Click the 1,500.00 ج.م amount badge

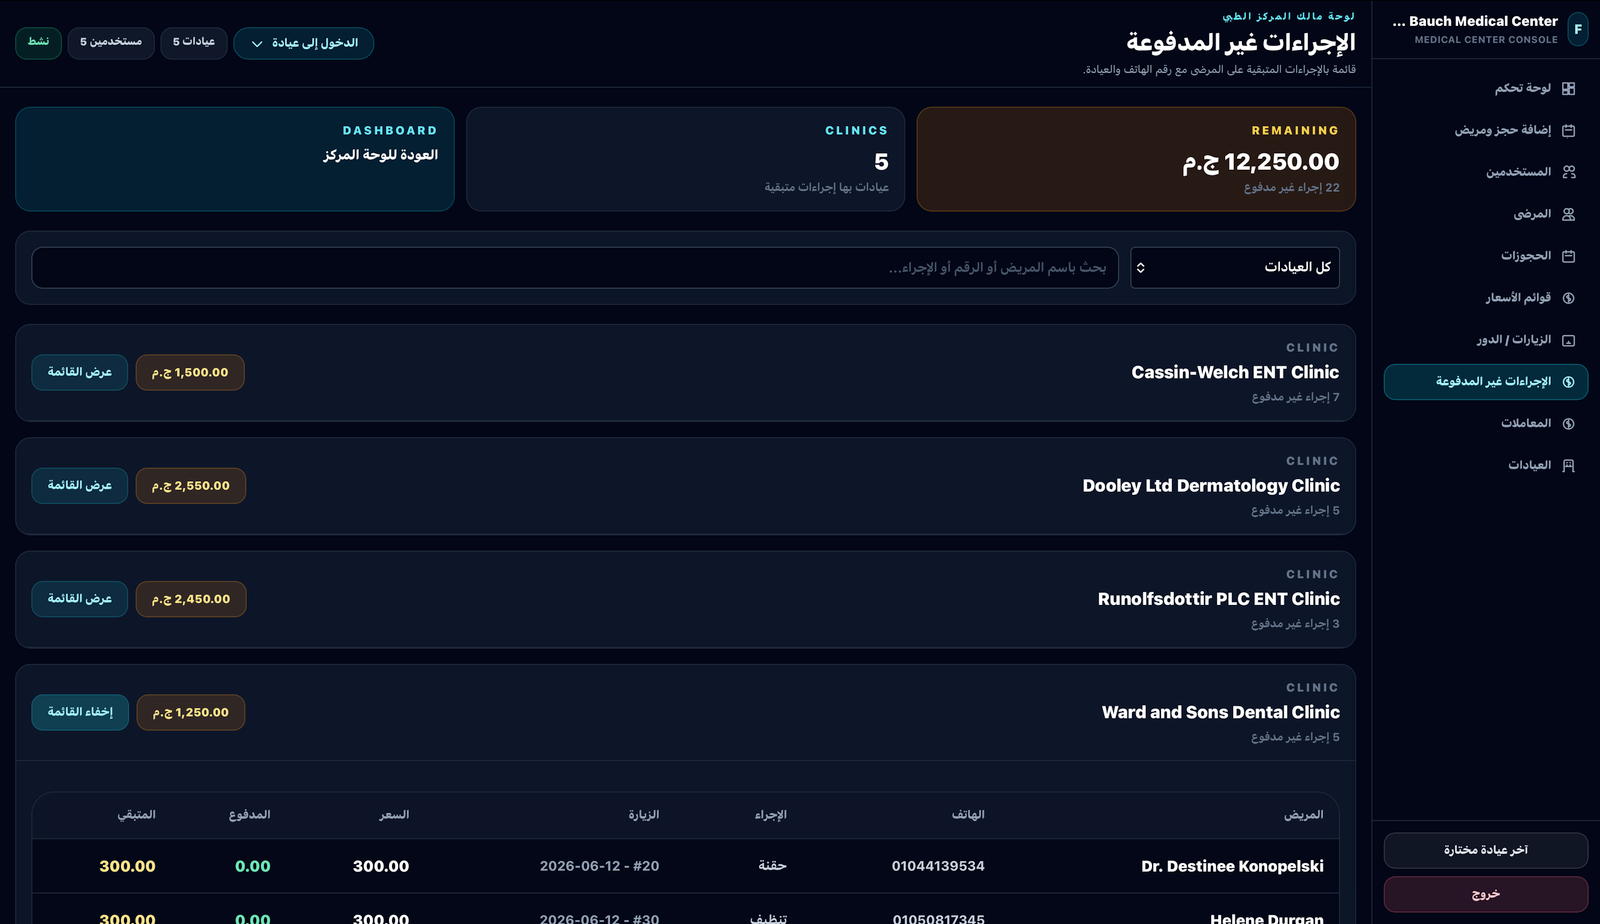(x=190, y=372)
